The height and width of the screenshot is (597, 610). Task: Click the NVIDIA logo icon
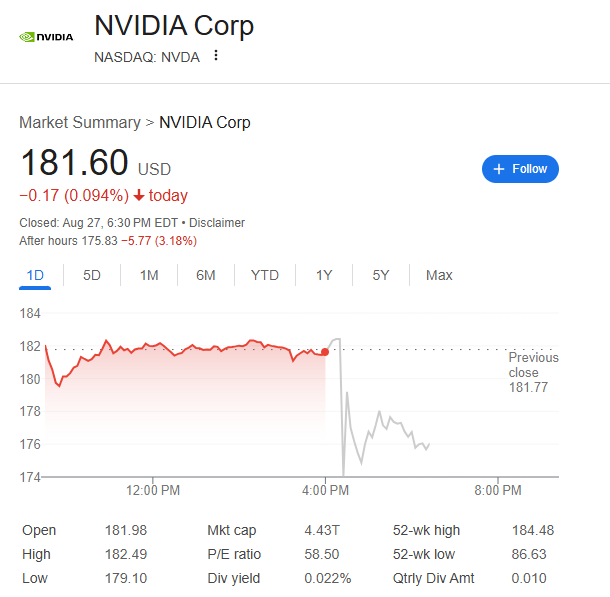(x=46, y=37)
